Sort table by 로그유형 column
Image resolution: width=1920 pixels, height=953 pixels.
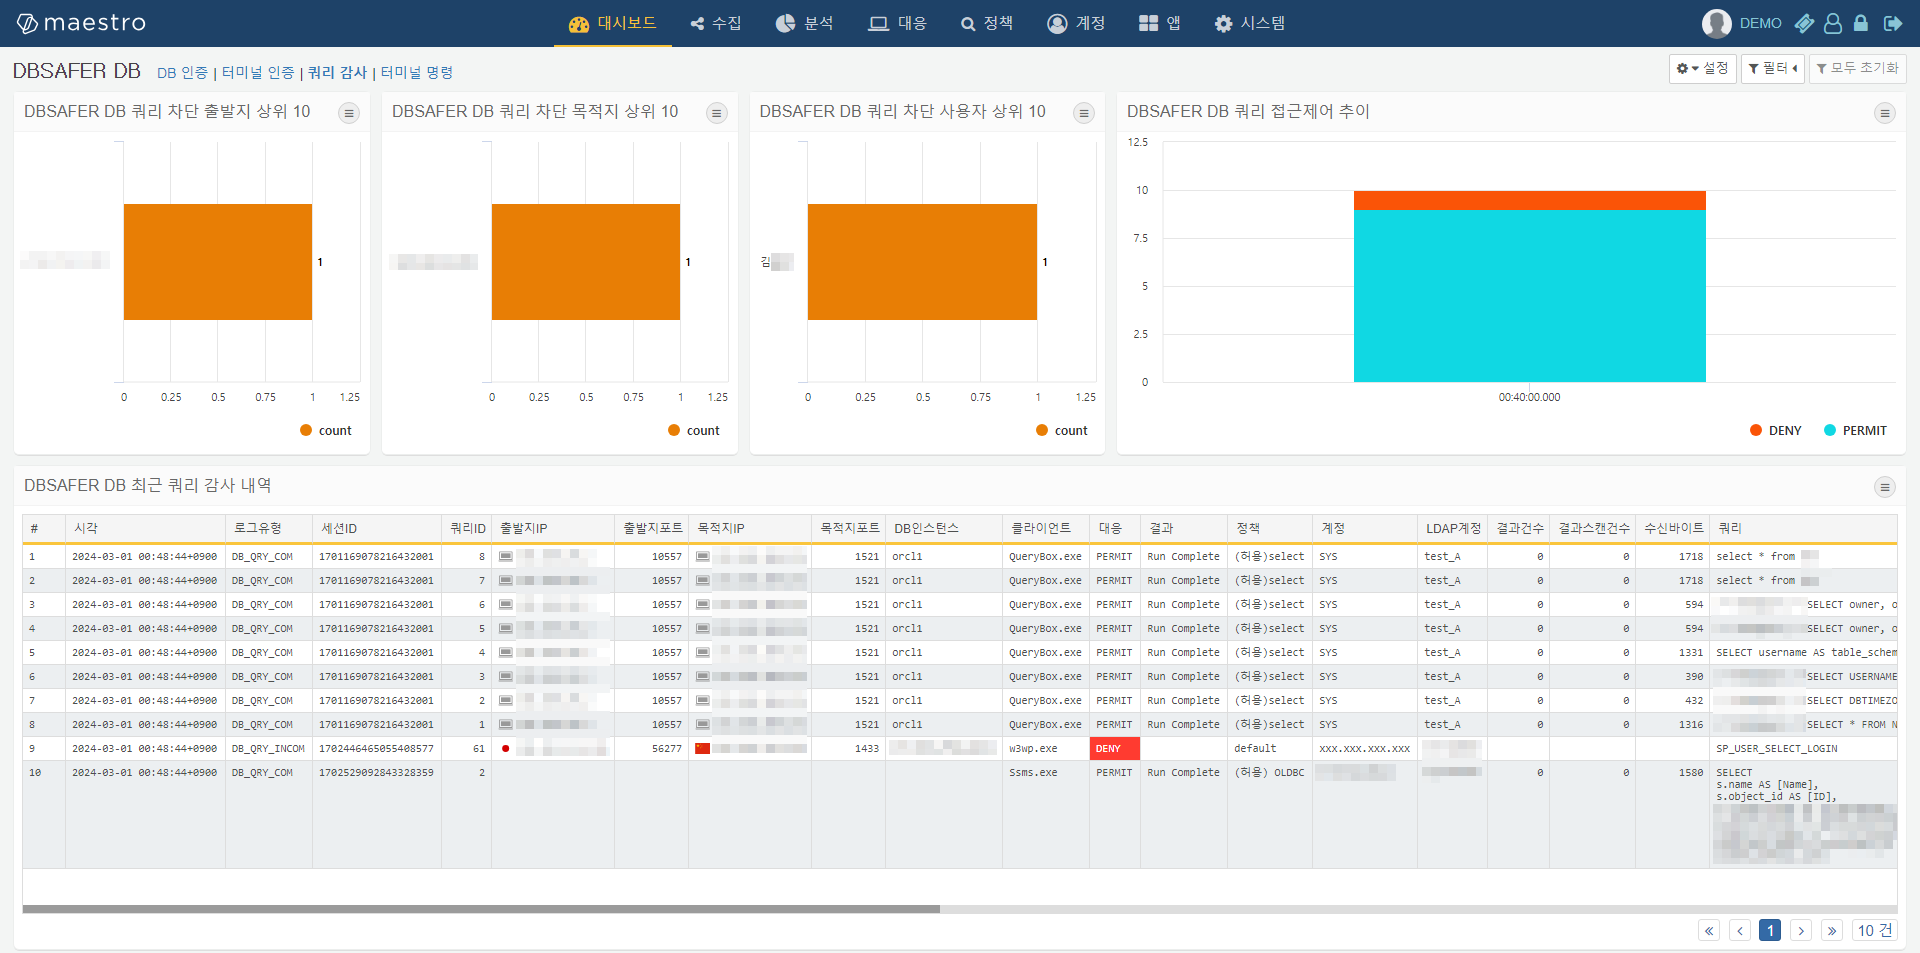269,528
